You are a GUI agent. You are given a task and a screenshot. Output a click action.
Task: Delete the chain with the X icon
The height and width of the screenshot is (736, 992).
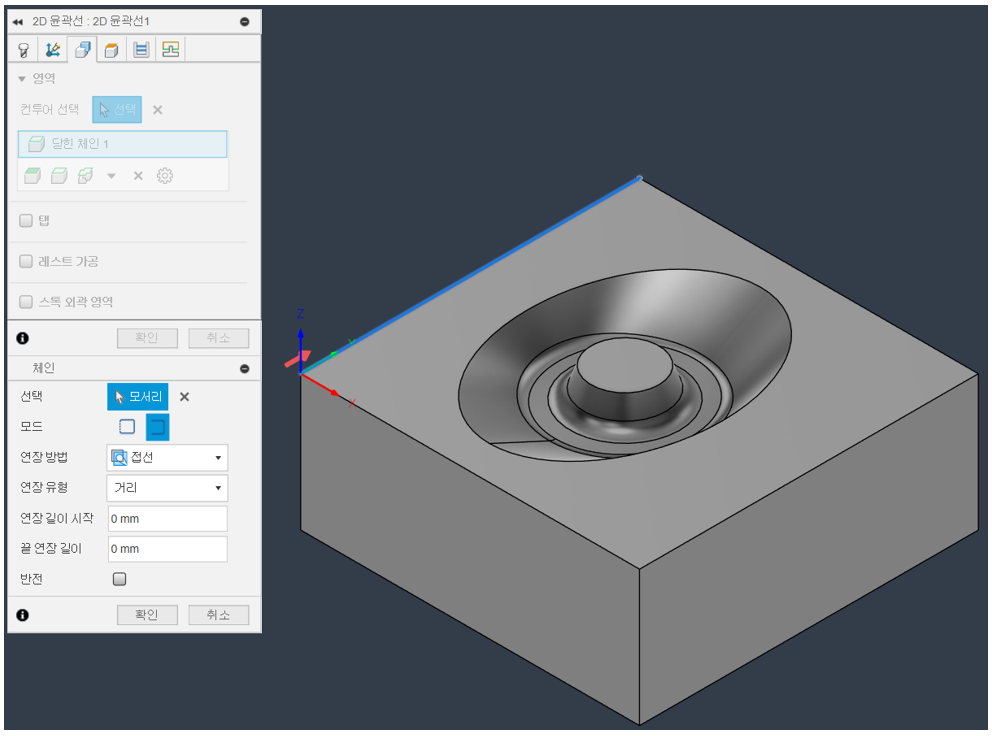[138, 176]
